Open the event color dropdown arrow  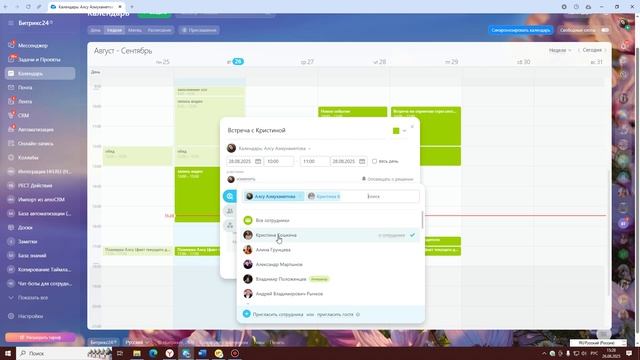pos(404,131)
